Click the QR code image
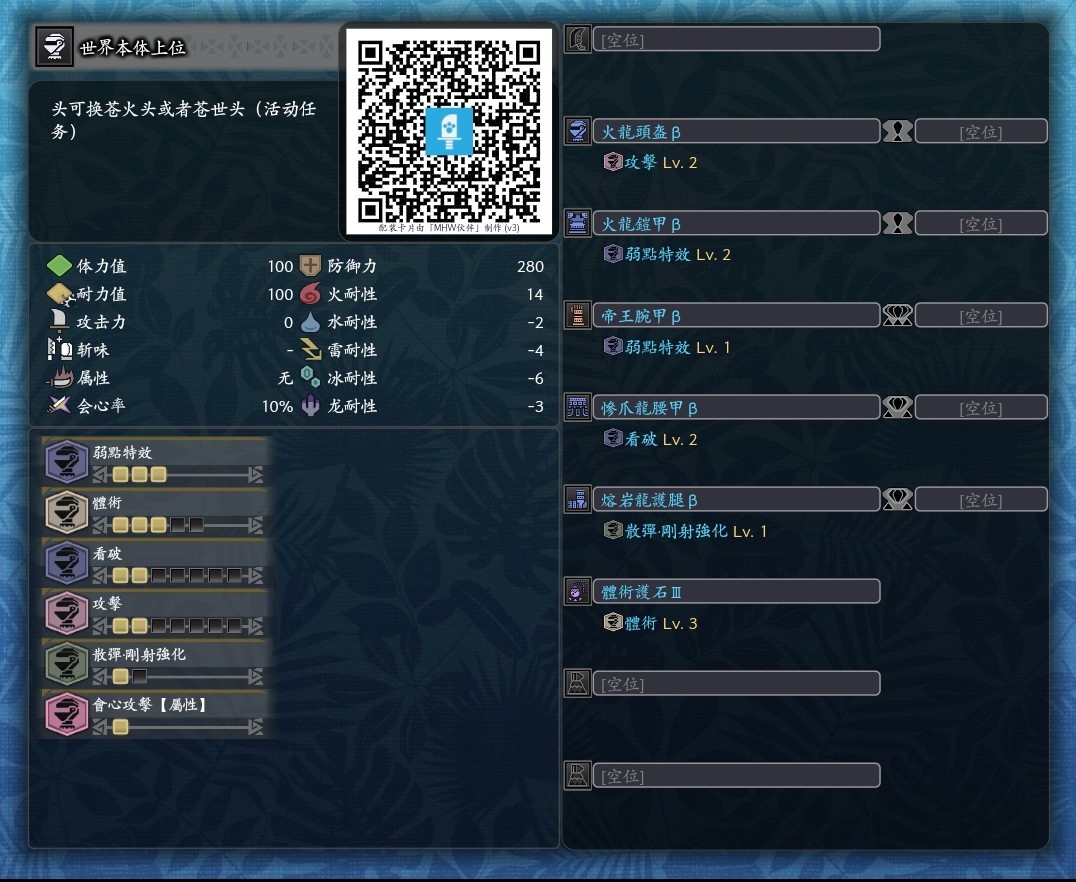 [449, 130]
